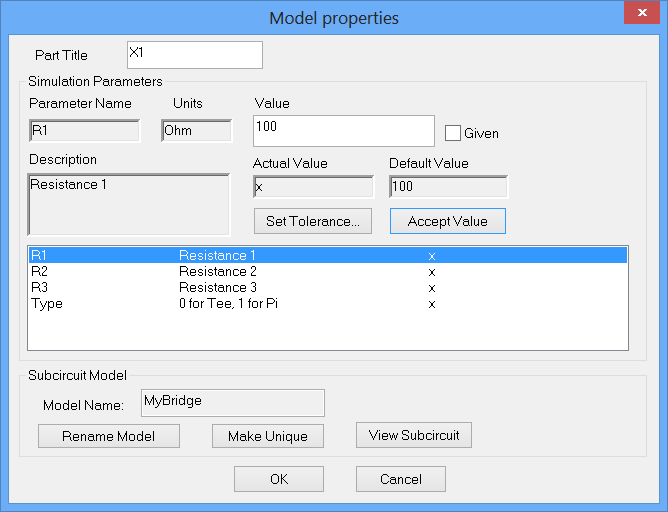Click the Parameter Name field

(x=84, y=130)
